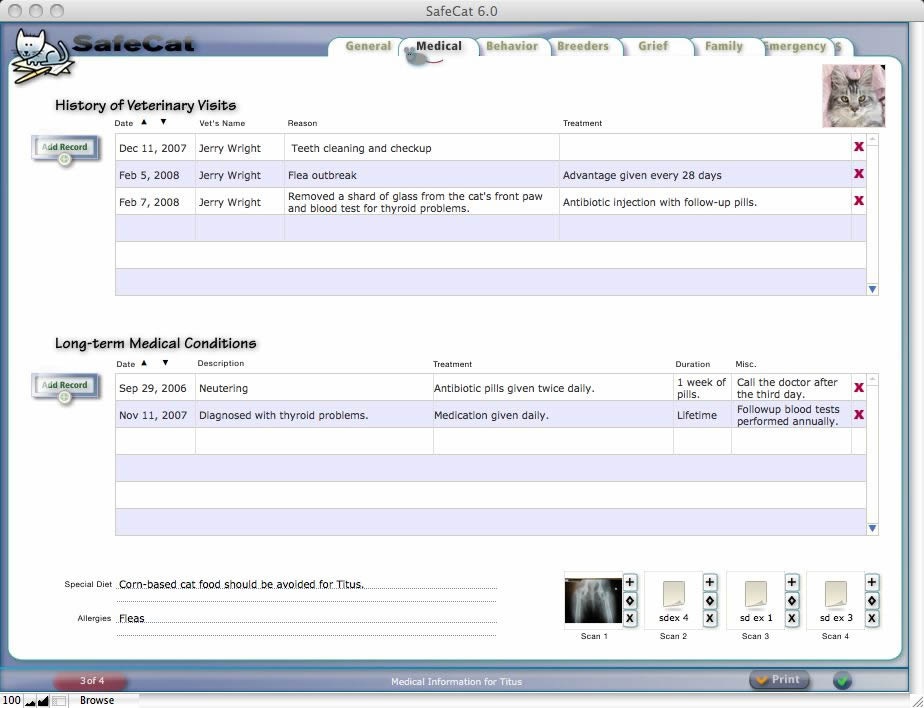Open Scan 2 with the diamond button
The image size is (924, 708).
(x=710, y=601)
